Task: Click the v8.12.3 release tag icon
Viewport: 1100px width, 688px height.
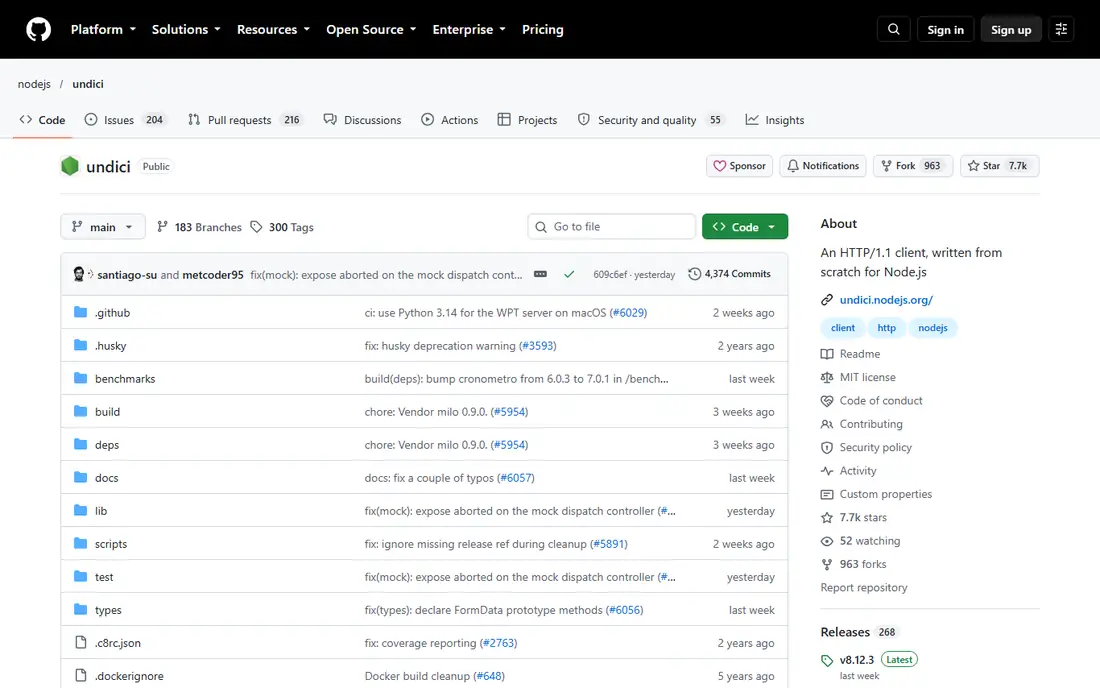Action: pyautogui.click(x=827, y=660)
